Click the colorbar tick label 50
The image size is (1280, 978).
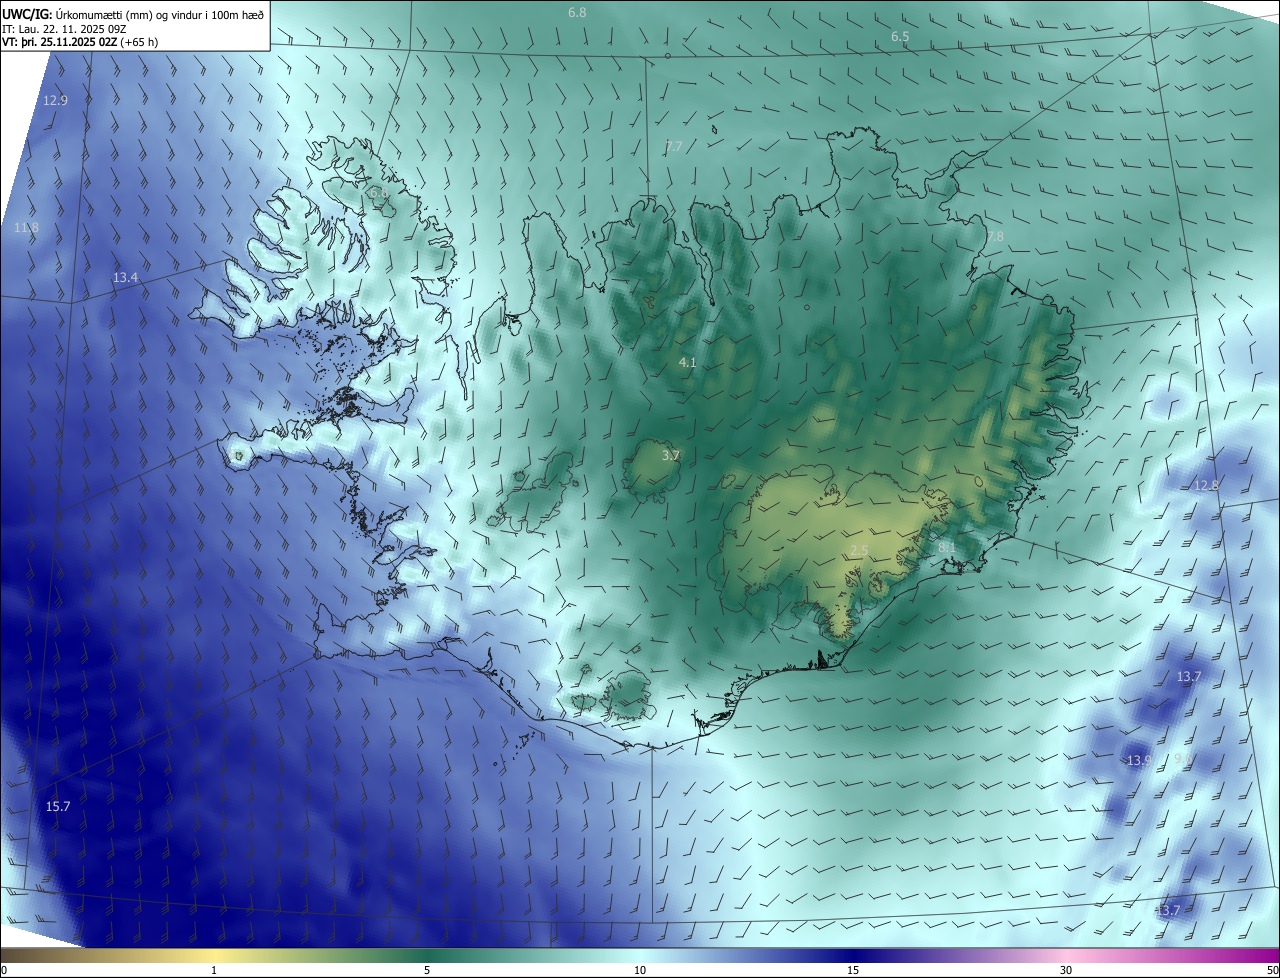(1272, 970)
